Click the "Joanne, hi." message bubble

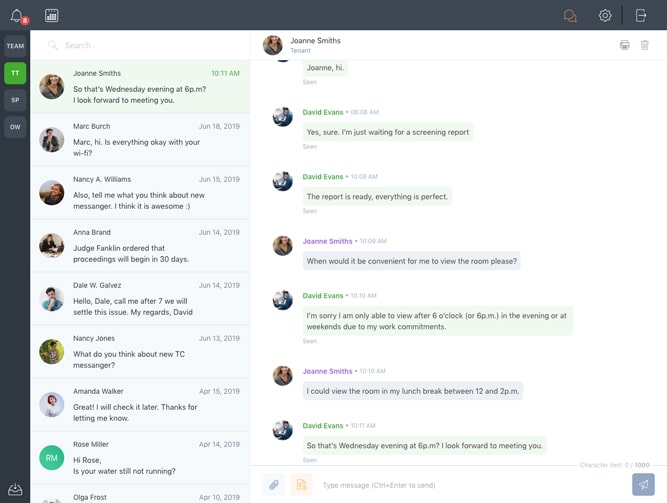[x=325, y=68]
